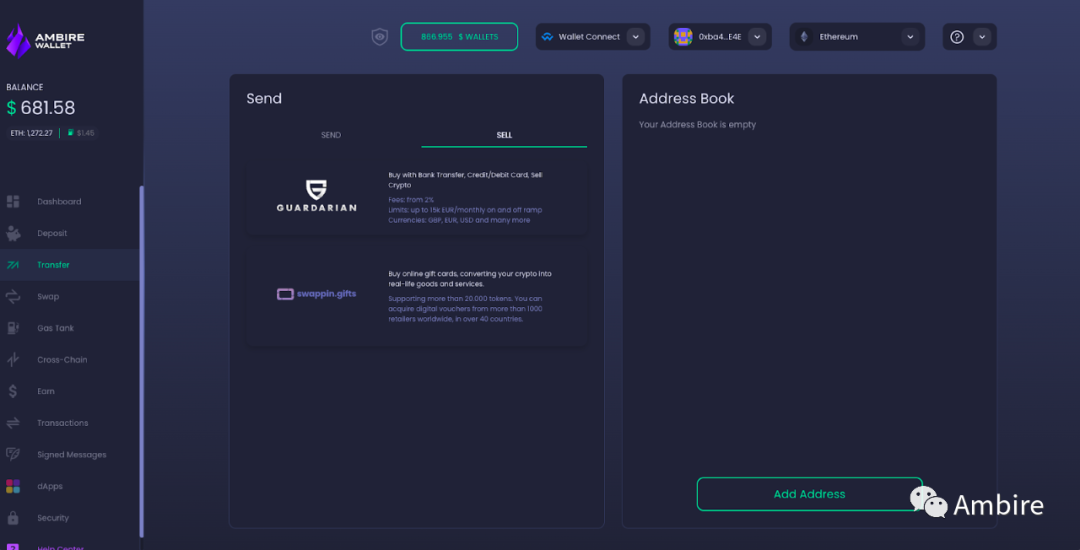
Task: Click the Gas Tank pump icon
Action: [13, 328]
